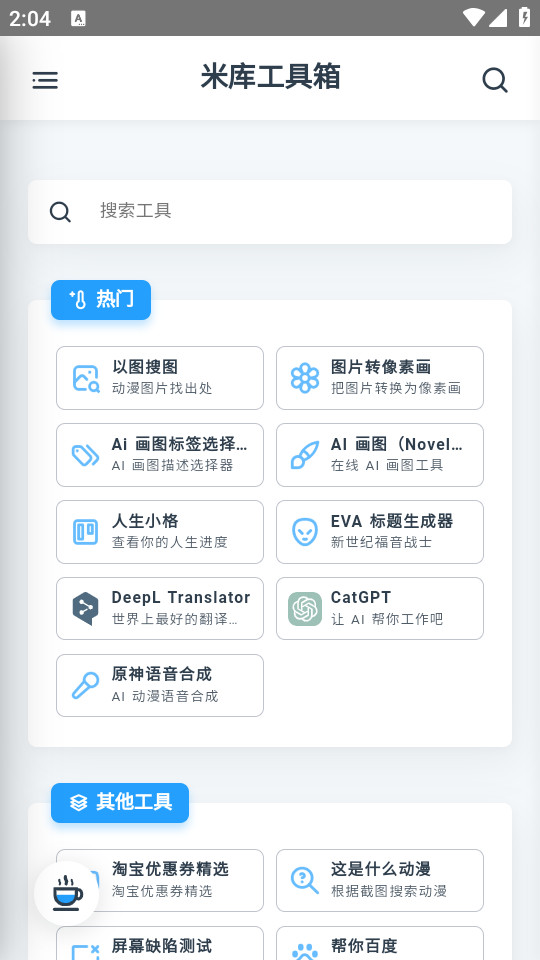Image resolution: width=540 pixels, height=960 pixels.
Task: Focus the 搜索工具 search field
Action: [x=270, y=212]
